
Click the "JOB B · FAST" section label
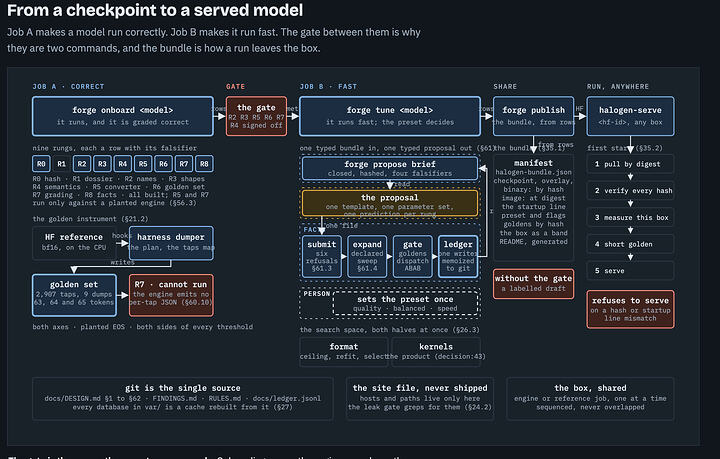click(328, 86)
